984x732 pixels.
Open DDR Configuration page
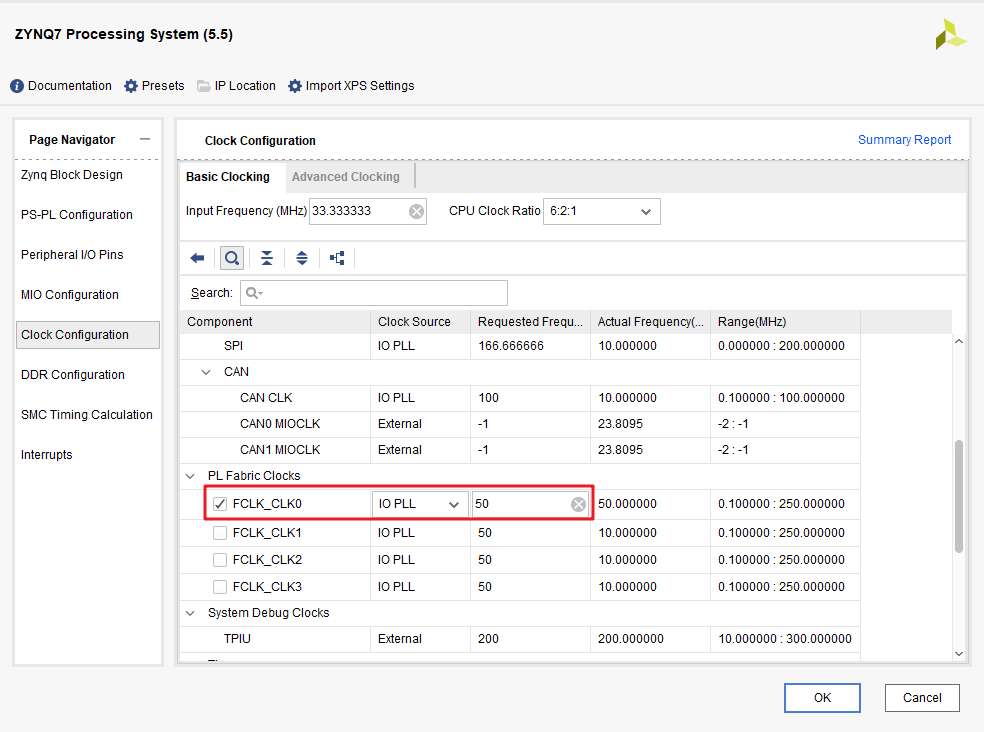coord(73,375)
